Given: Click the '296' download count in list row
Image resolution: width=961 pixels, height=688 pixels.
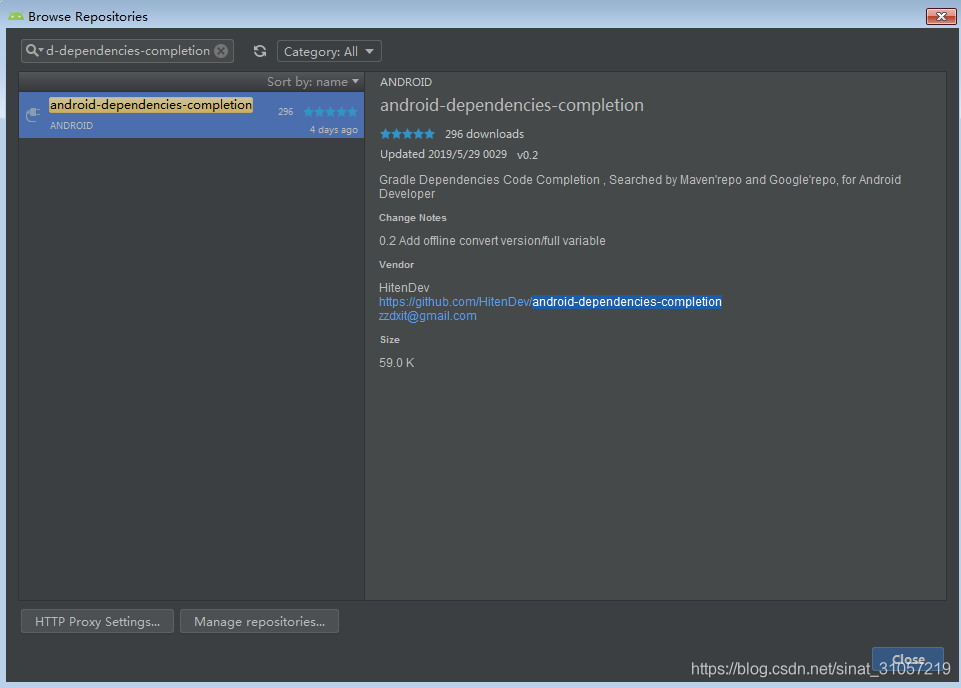Looking at the screenshot, I should [286, 112].
